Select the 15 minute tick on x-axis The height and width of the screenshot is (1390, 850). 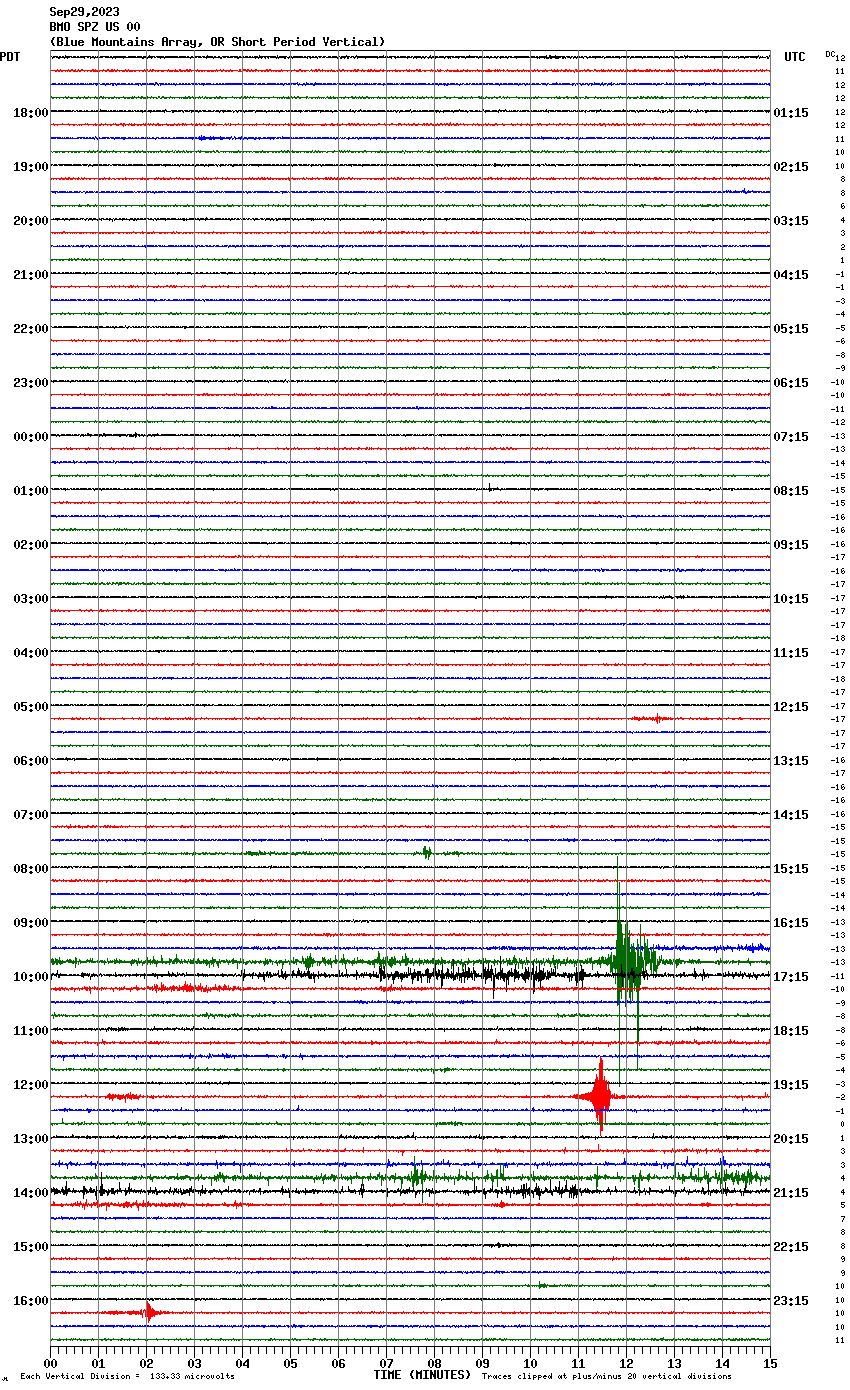tap(769, 1363)
